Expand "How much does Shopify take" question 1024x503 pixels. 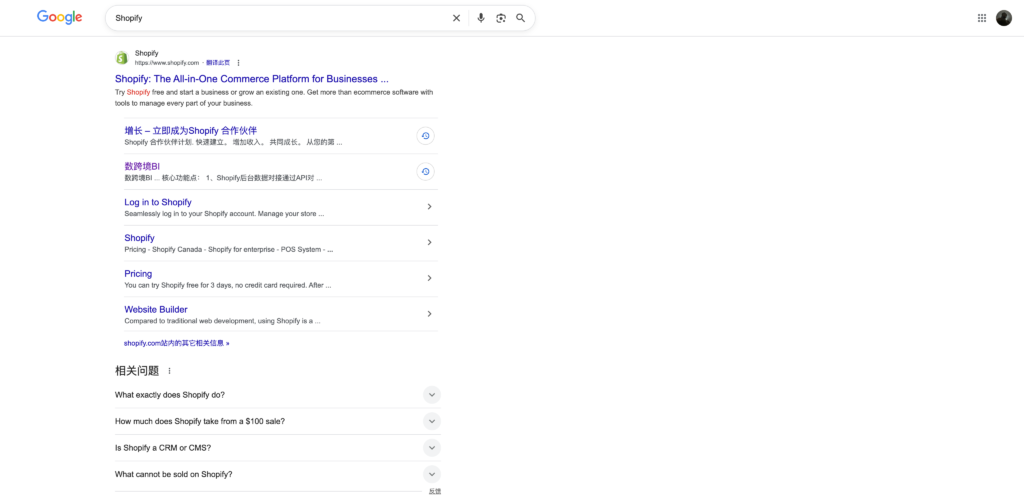pos(432,421)
